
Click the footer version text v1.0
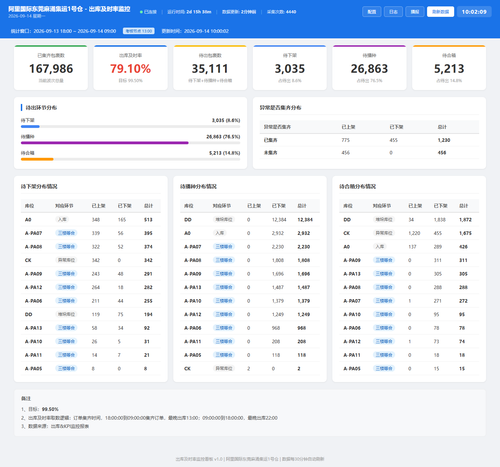pos(218,459)
